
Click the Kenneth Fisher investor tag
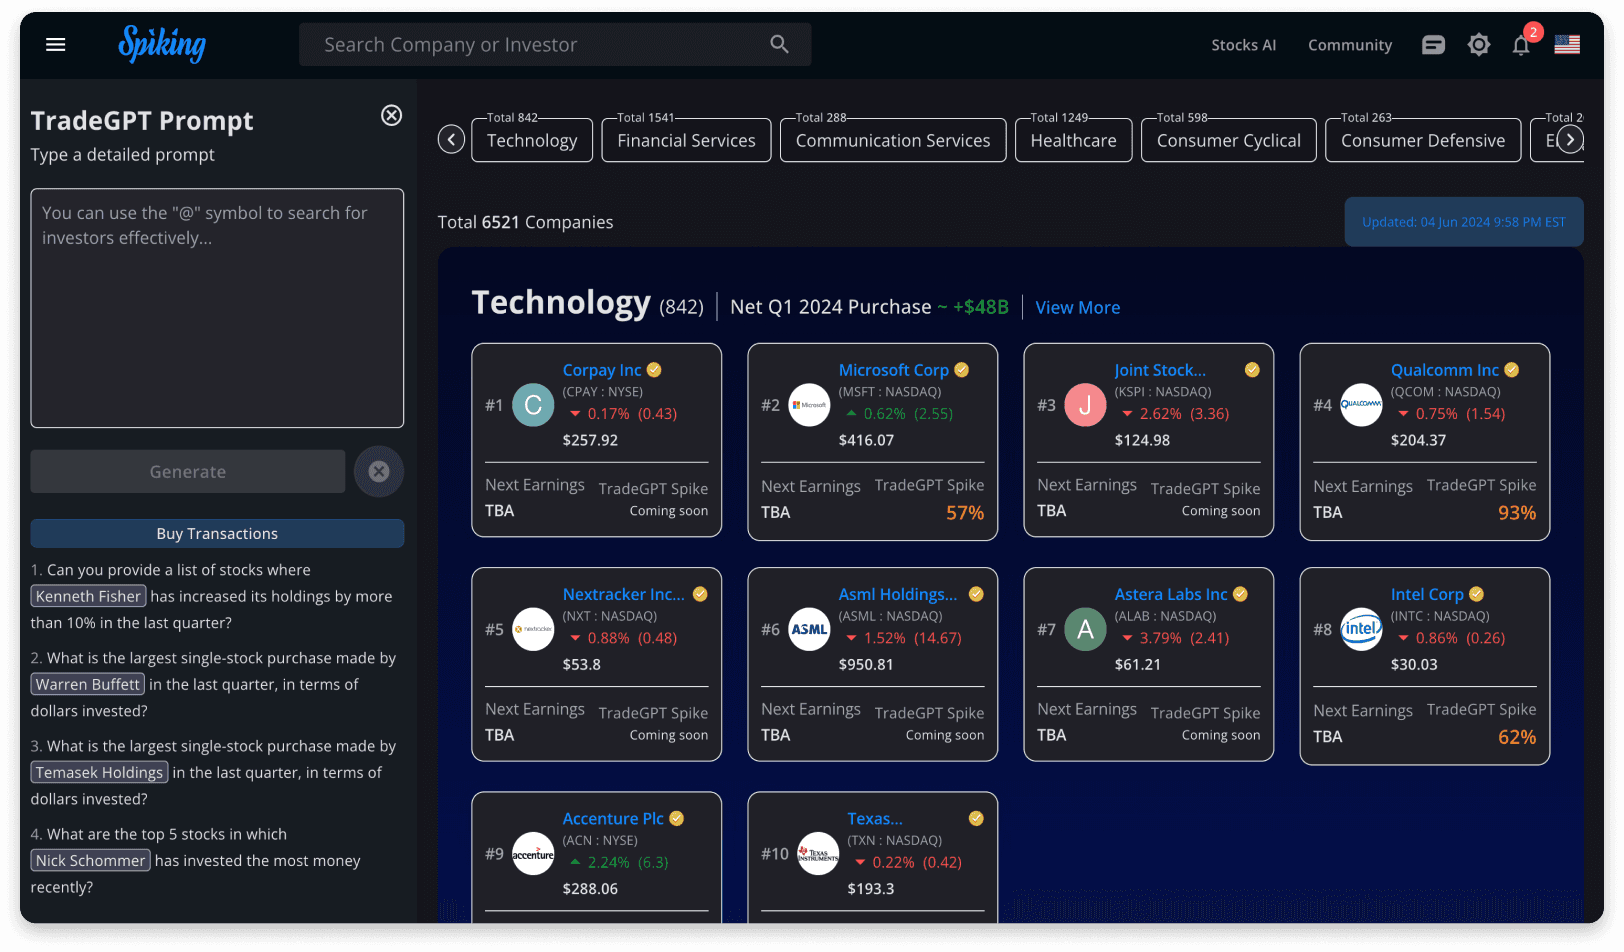point(89,596)
